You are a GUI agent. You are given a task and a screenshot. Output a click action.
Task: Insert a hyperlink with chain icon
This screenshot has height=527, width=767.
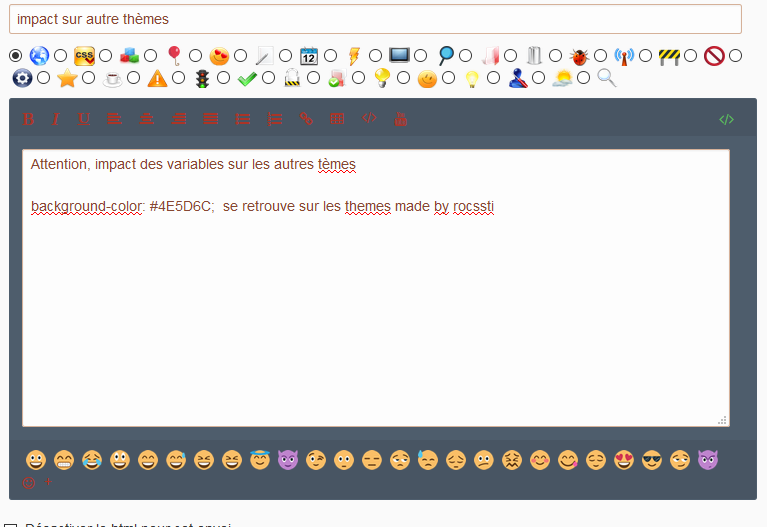click(x=306, y=119)
